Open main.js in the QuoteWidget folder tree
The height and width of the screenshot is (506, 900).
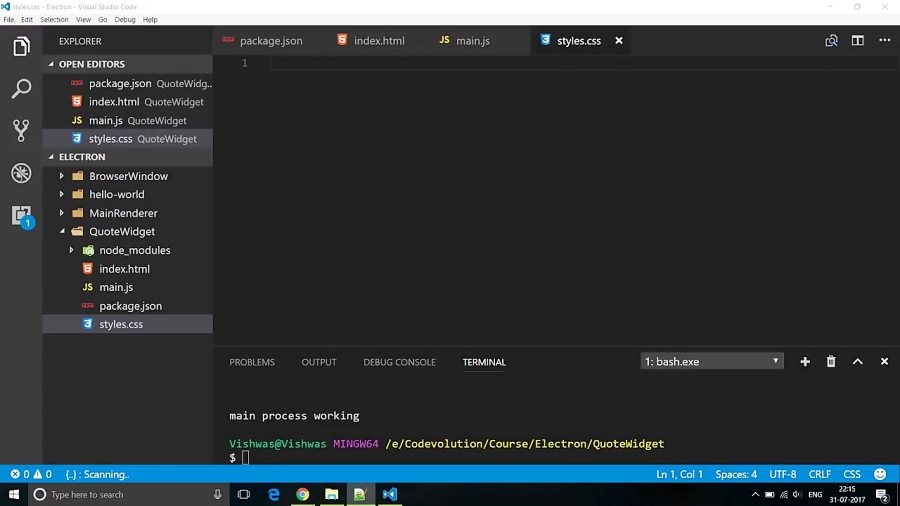point(116,287)
